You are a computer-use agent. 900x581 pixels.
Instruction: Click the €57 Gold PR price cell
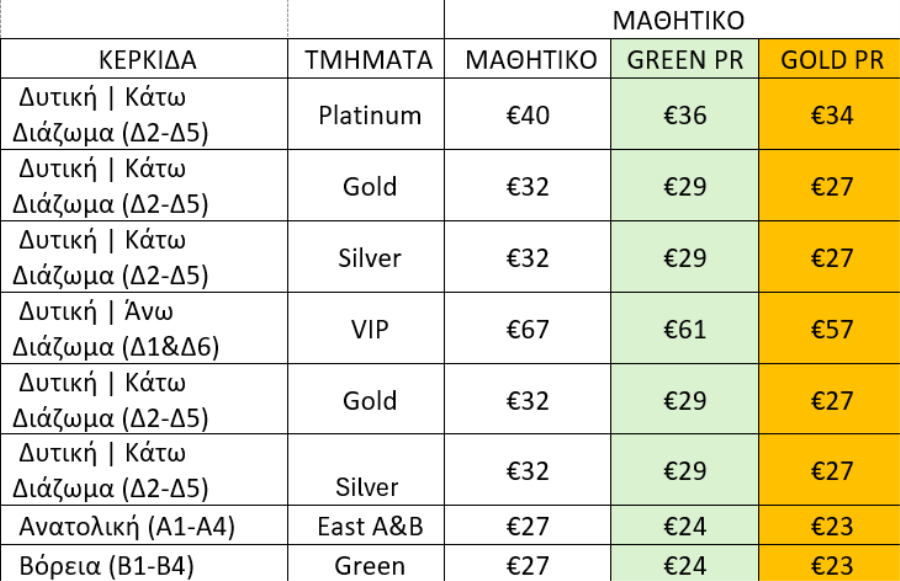click(x=829, y=328)
